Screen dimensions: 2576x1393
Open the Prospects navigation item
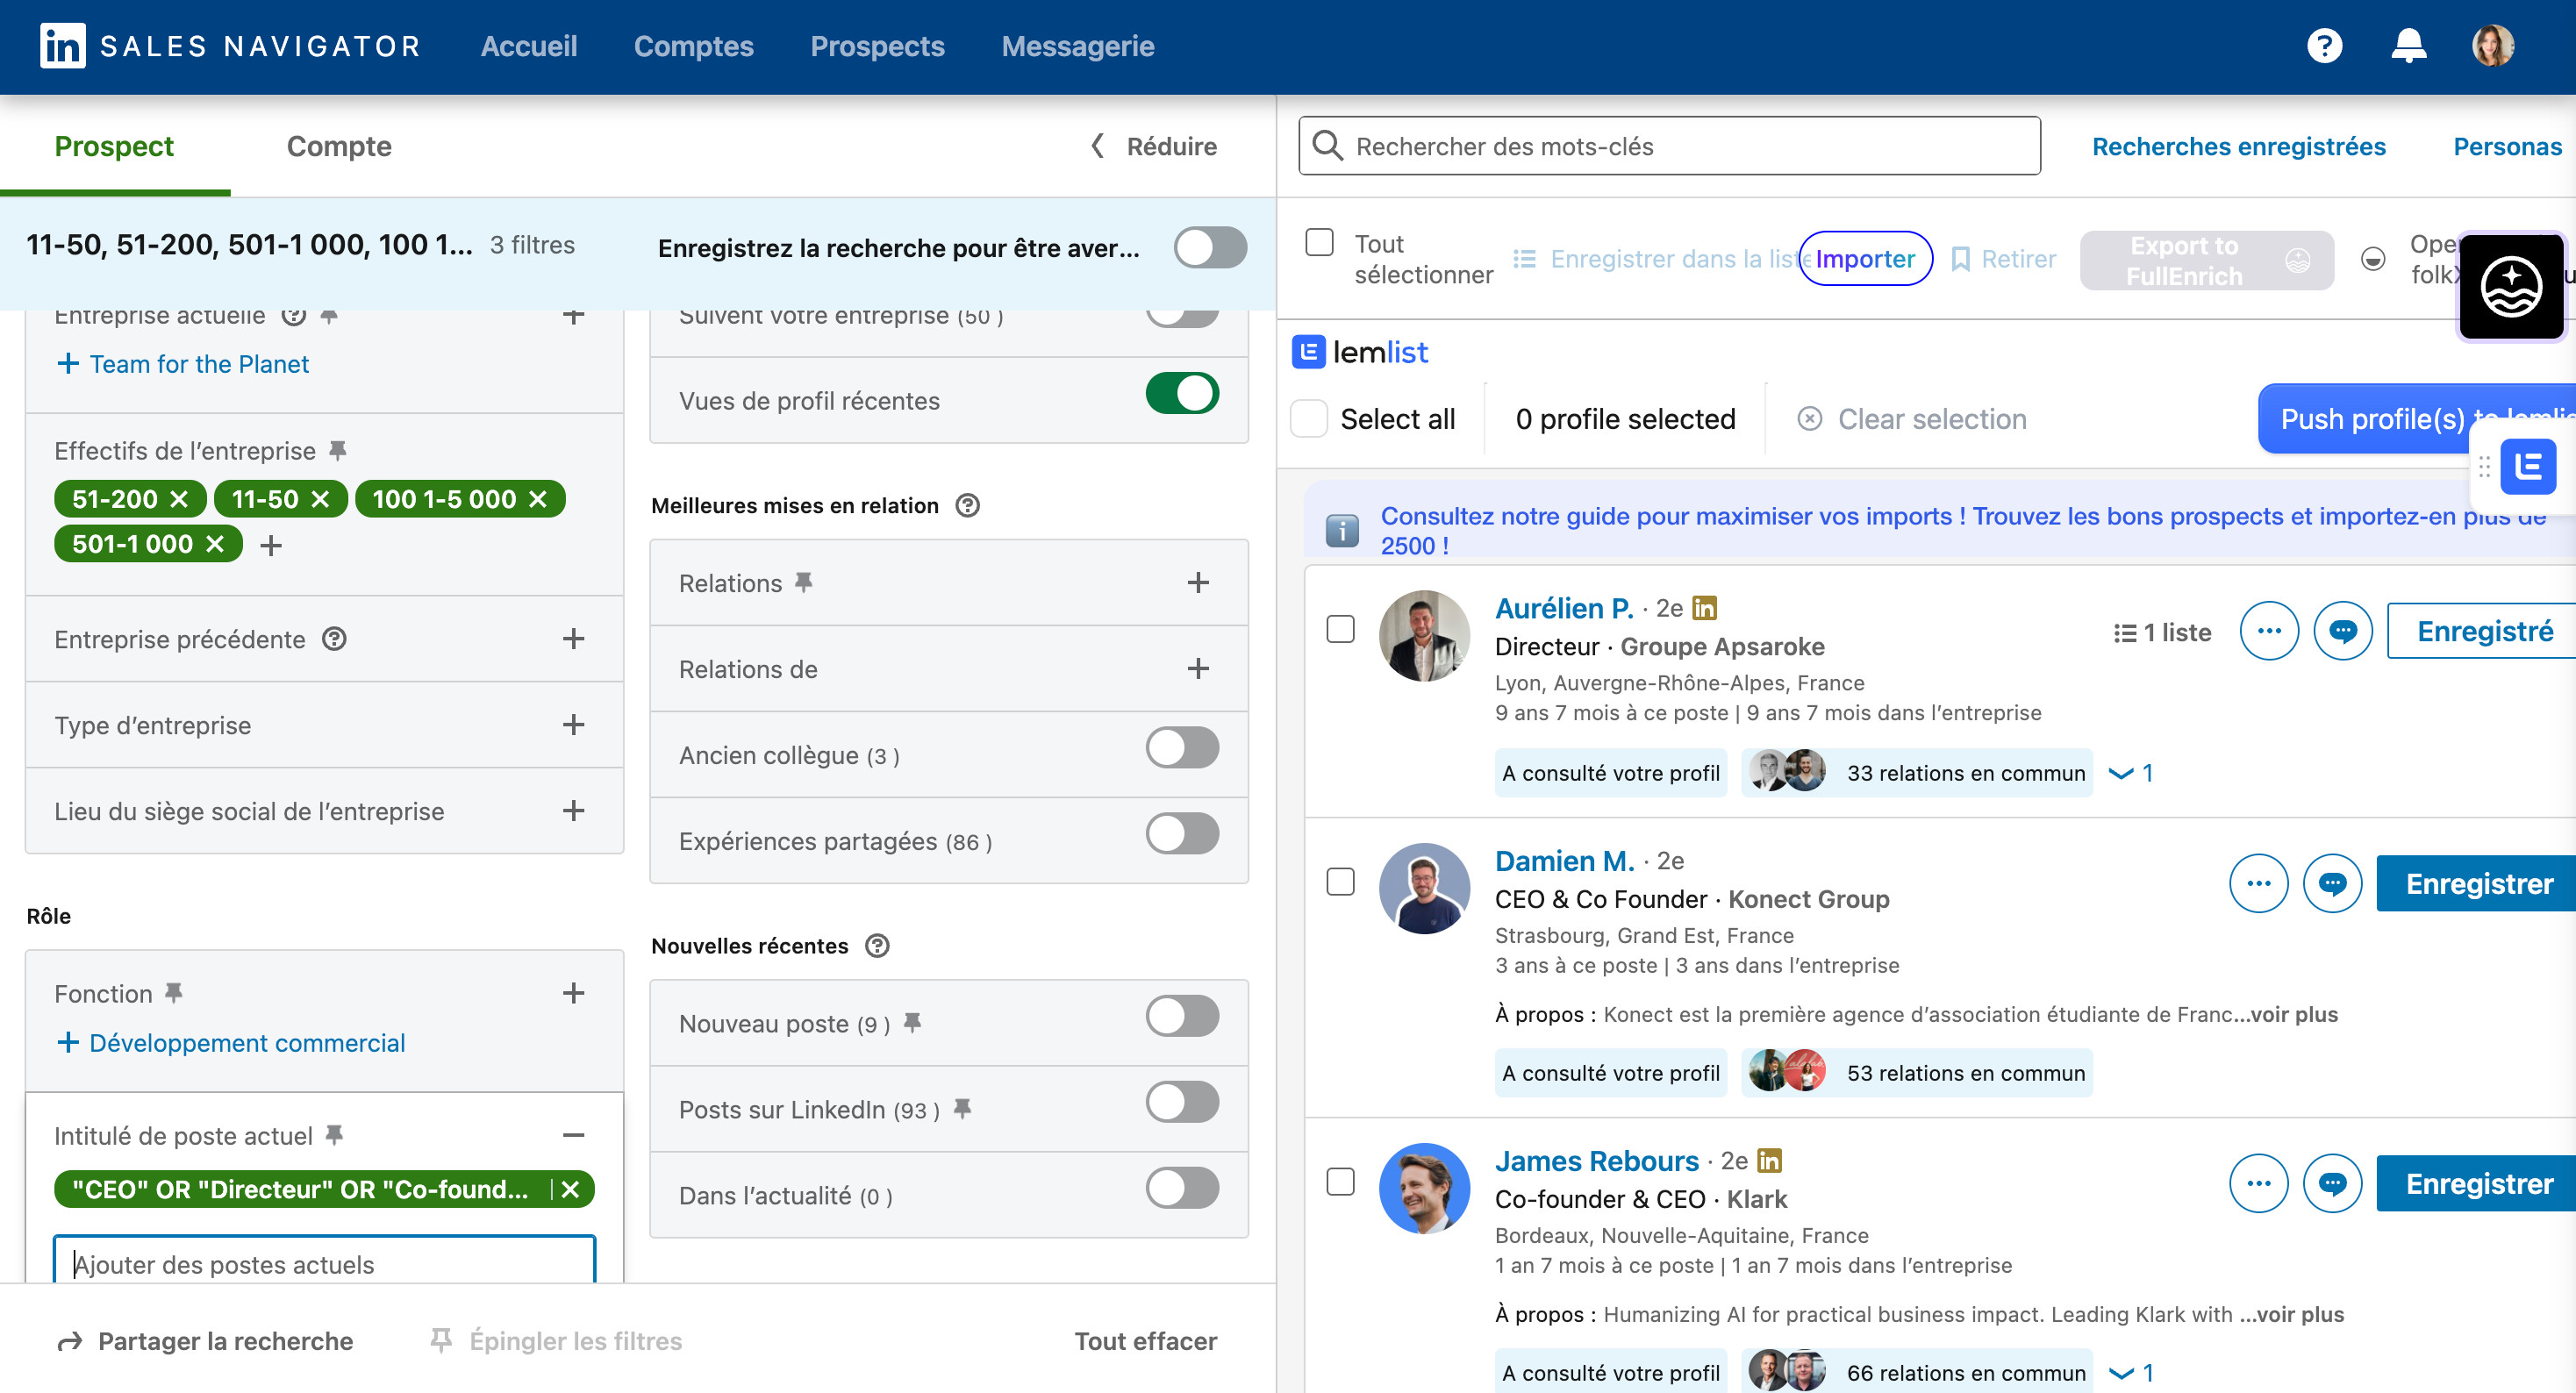point(877,46)
